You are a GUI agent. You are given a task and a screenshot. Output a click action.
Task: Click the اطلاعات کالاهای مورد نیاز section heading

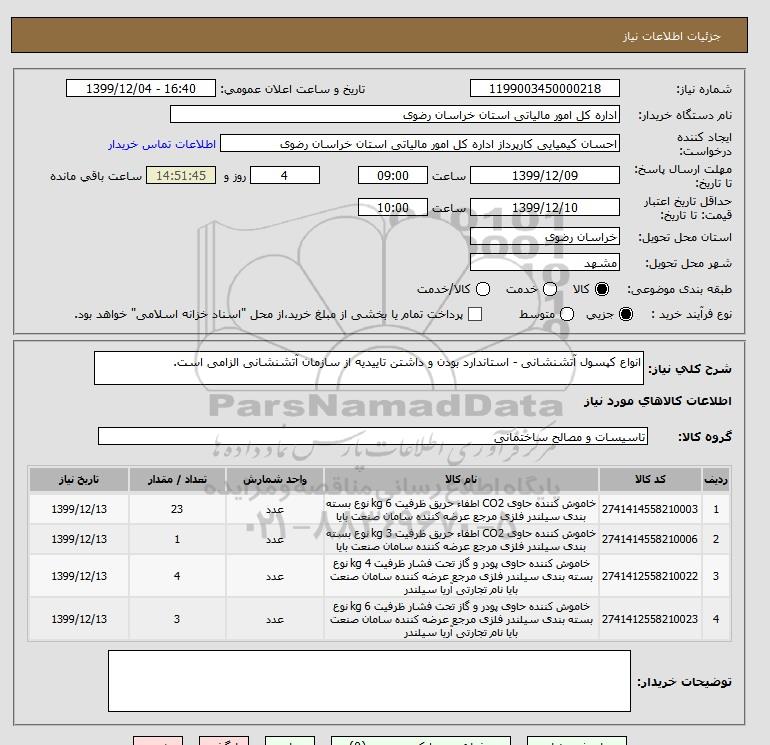pyautogui.click(x=658, y=401)
